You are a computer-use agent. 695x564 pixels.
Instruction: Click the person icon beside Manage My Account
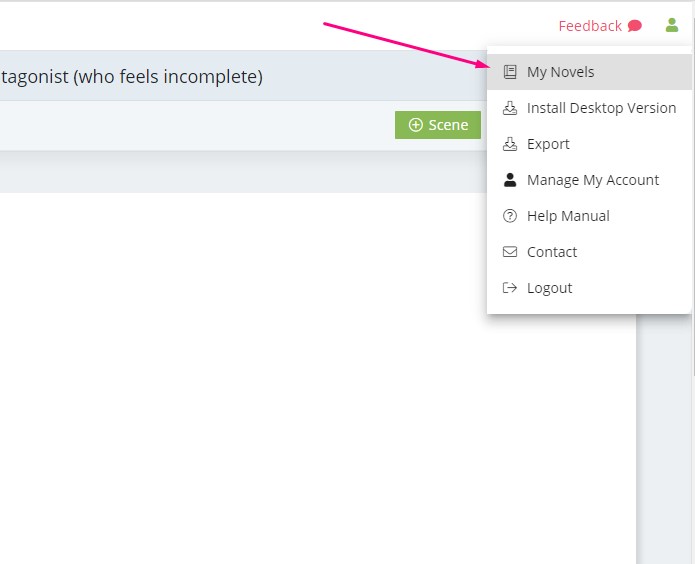510,180
